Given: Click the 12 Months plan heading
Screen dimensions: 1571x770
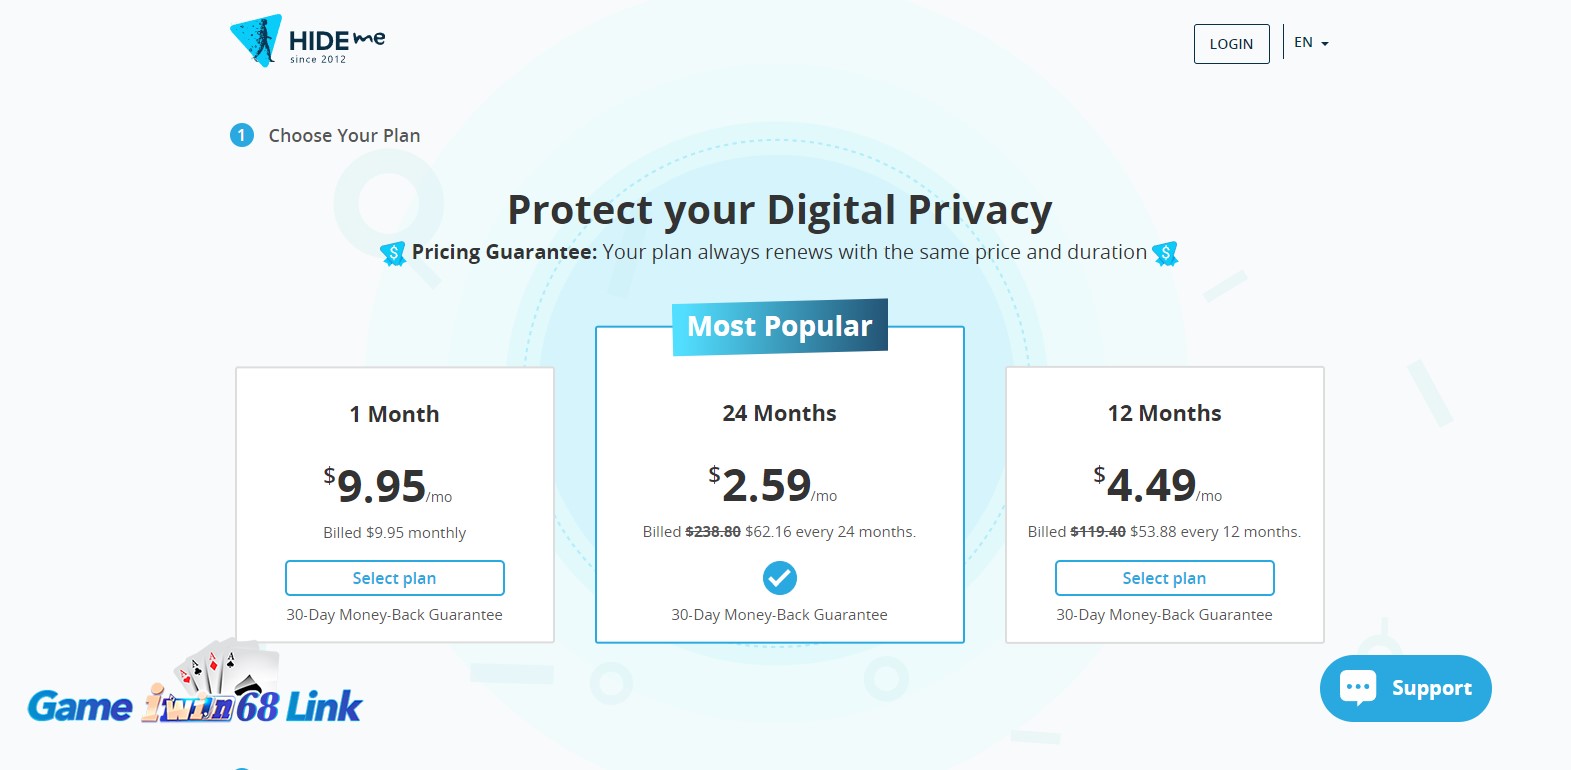Looking at the screenshot, I should 1164,413.
